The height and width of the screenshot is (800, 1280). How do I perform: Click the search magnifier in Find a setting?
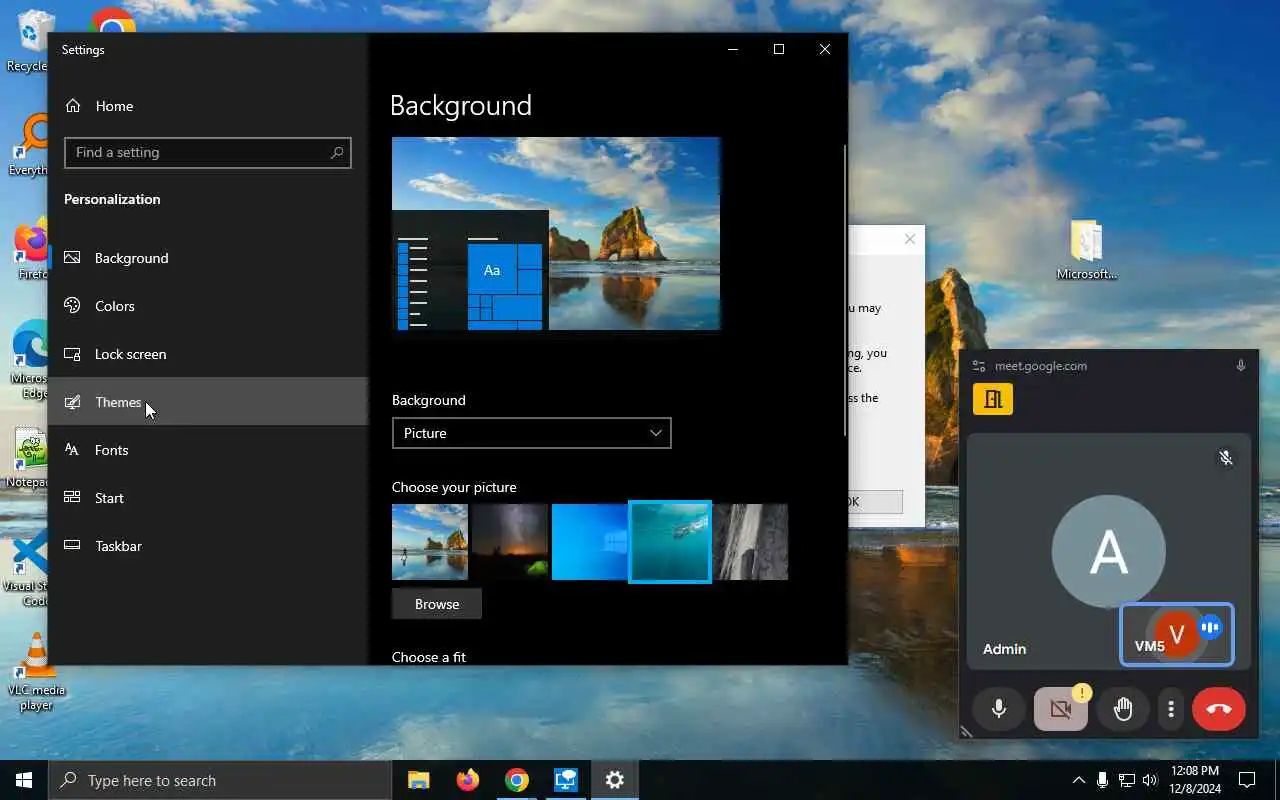337,152
